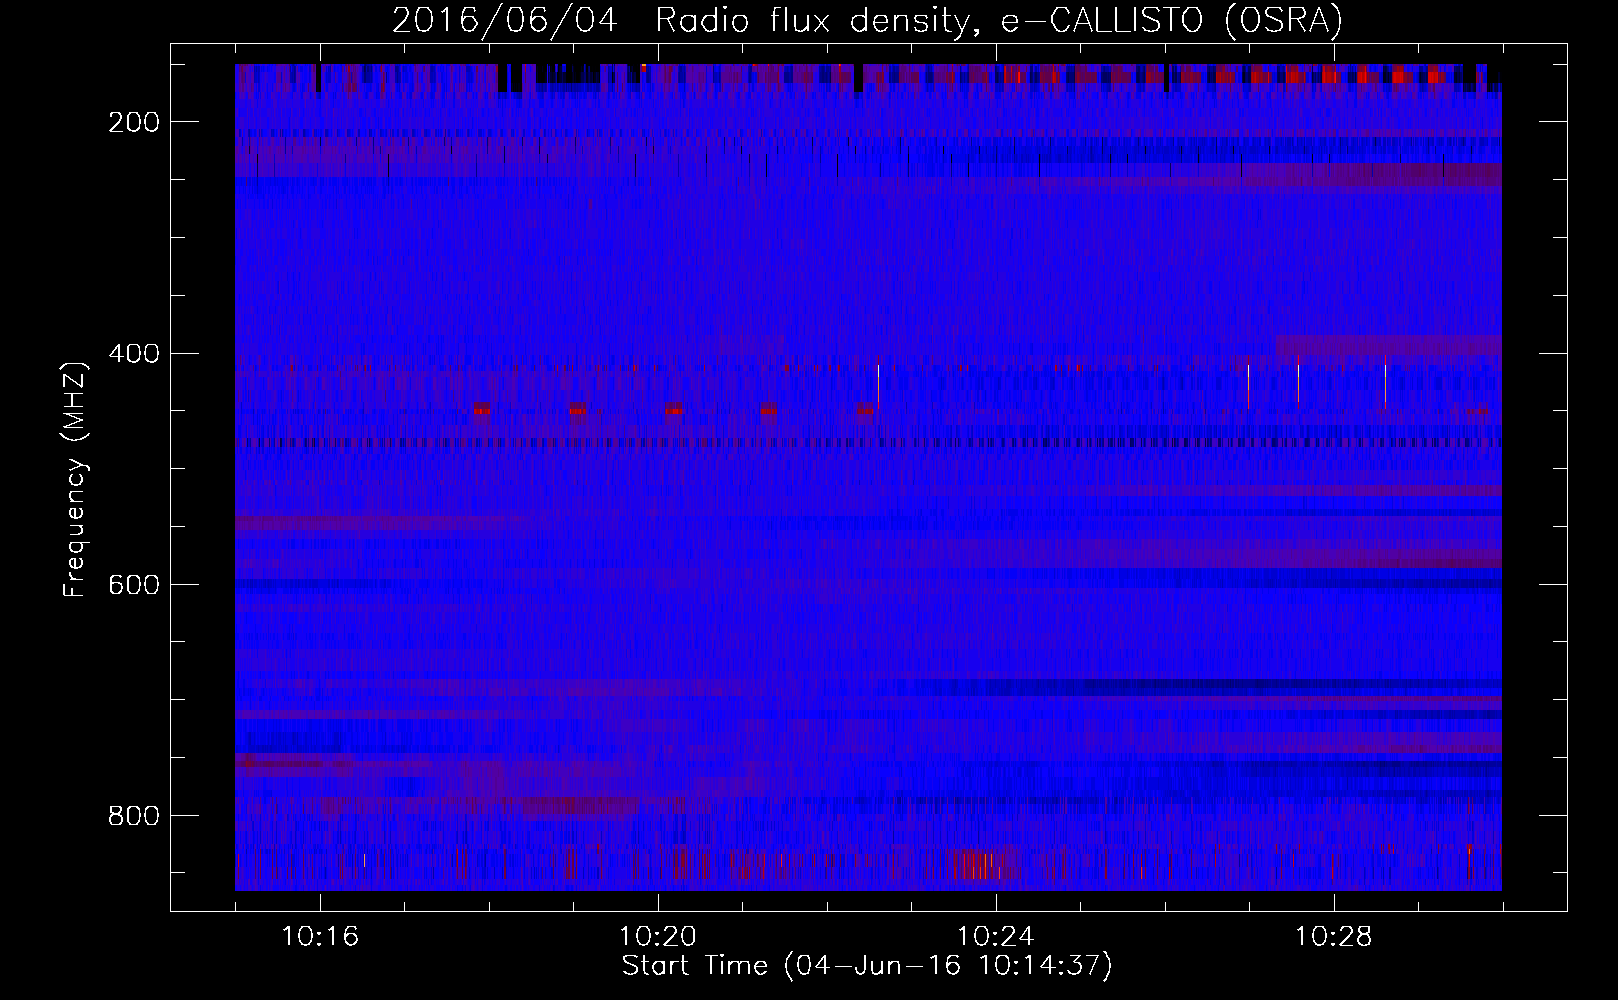1618x1000 pixels.
Task: Click the 10:24 time tick label
Action: click(996, 937)
